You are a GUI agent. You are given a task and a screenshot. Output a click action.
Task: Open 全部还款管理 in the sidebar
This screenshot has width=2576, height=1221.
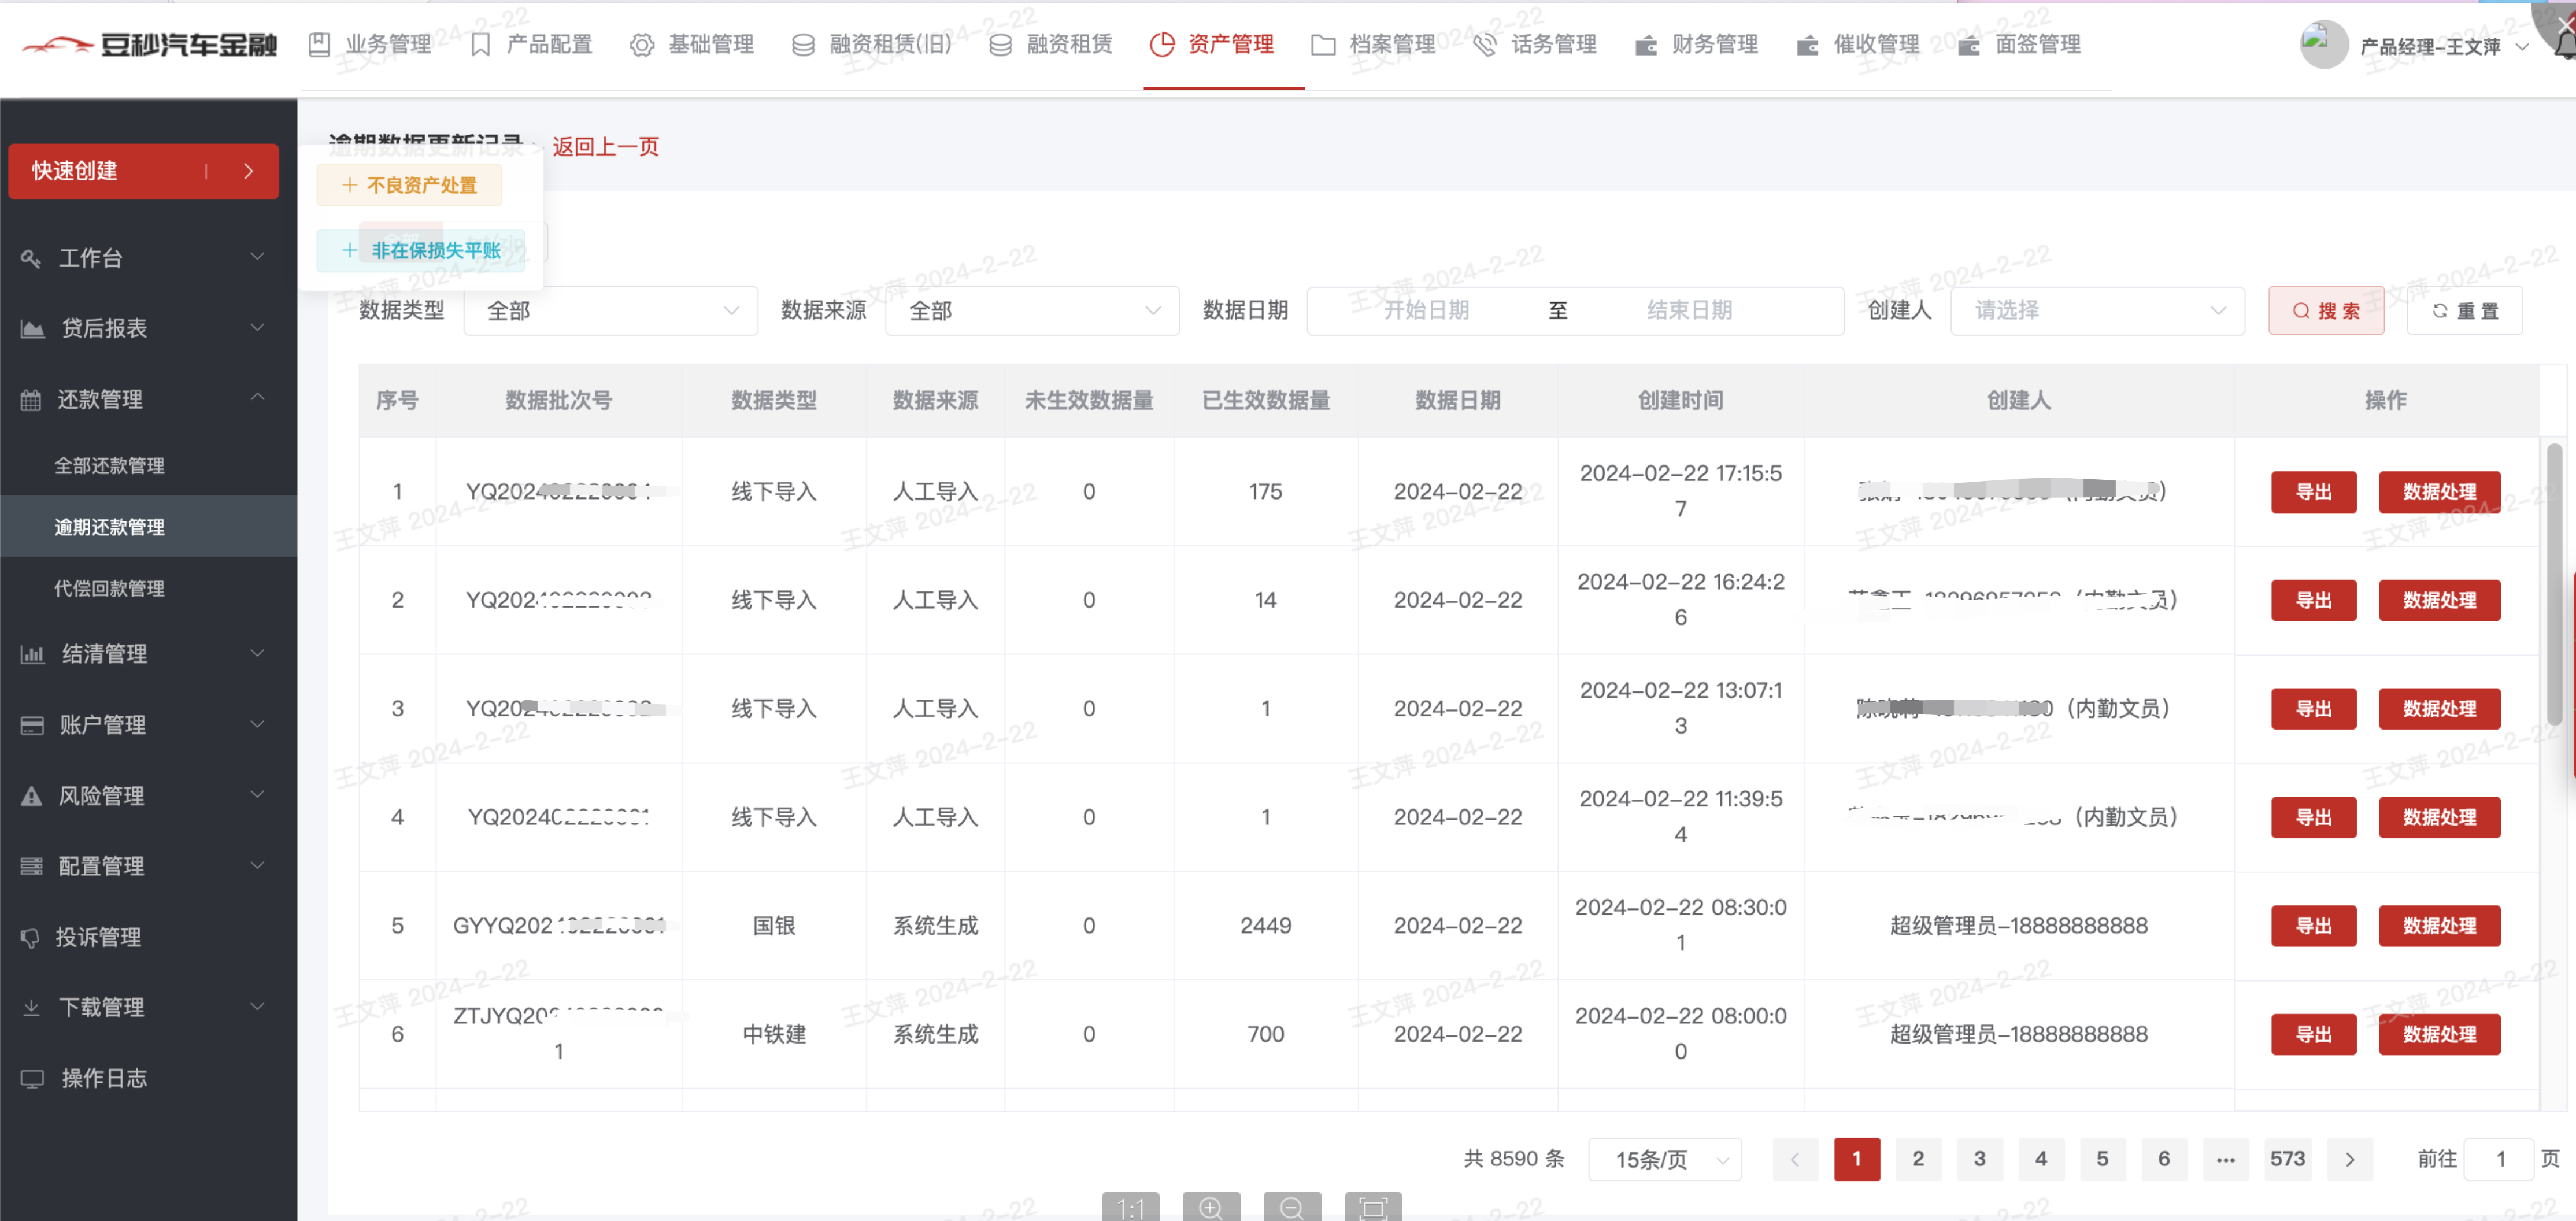point(110,466)
